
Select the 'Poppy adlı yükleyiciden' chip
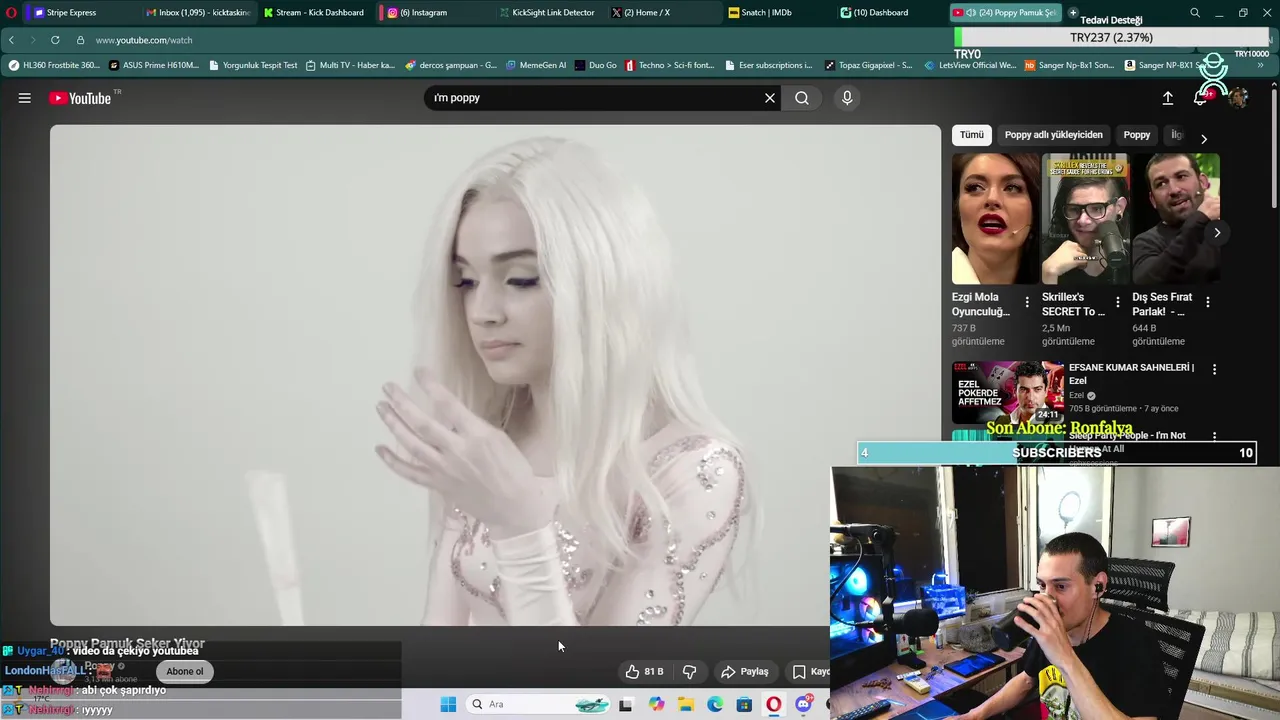click(x=1054, y=135)
